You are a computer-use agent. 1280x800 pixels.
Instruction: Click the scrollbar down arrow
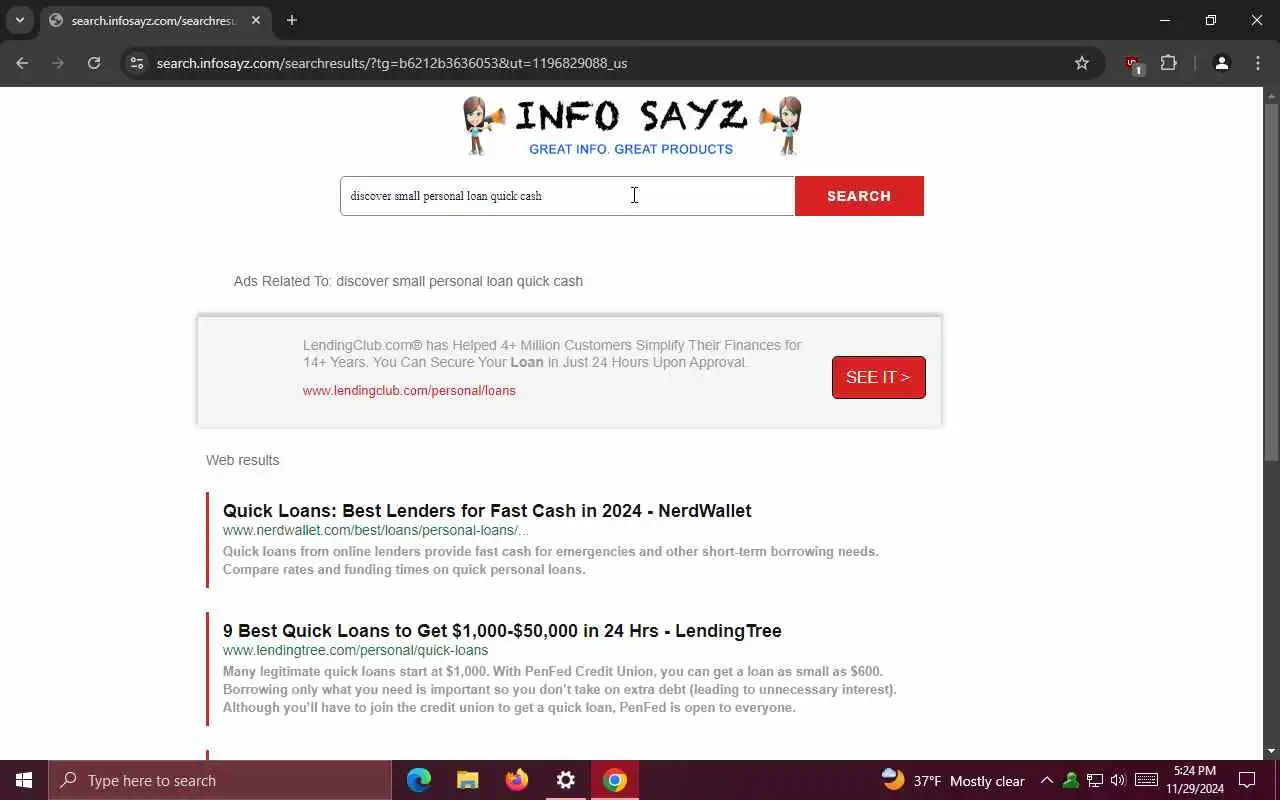click(1272, 751)
